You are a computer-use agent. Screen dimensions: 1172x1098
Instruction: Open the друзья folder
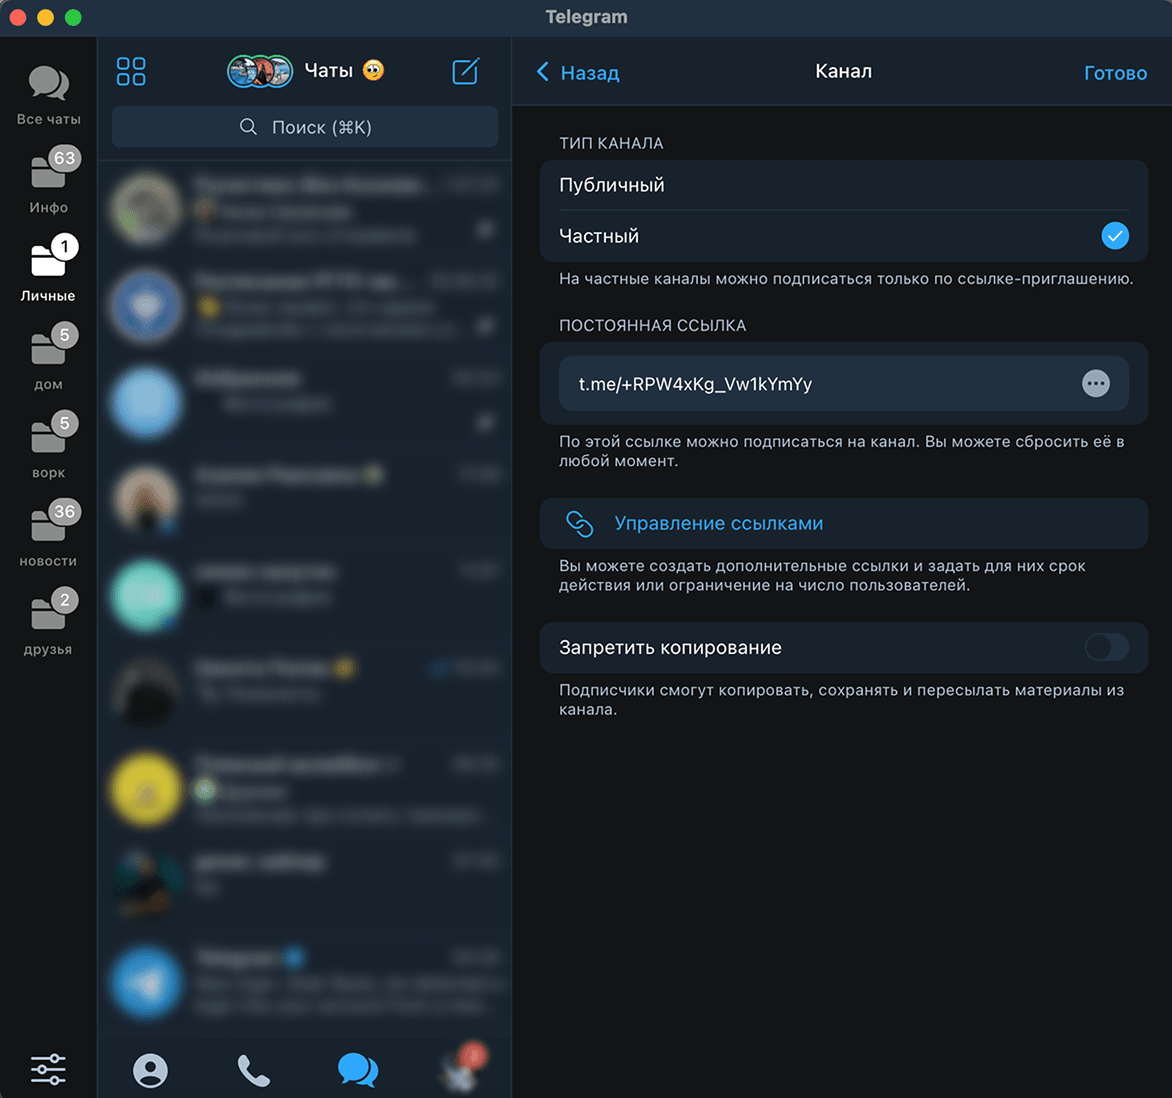[x=49, y=621]
